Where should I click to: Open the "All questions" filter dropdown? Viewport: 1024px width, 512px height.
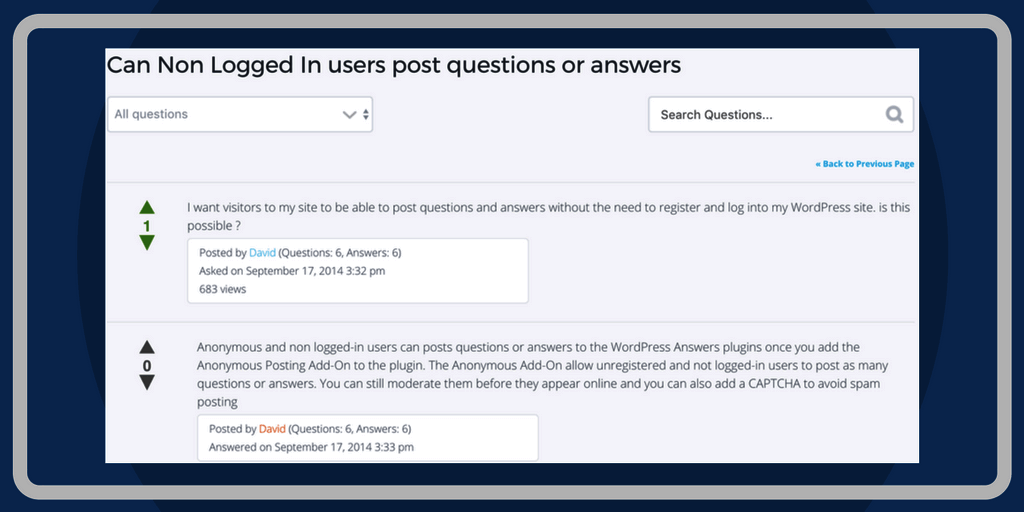click(230, 115)
